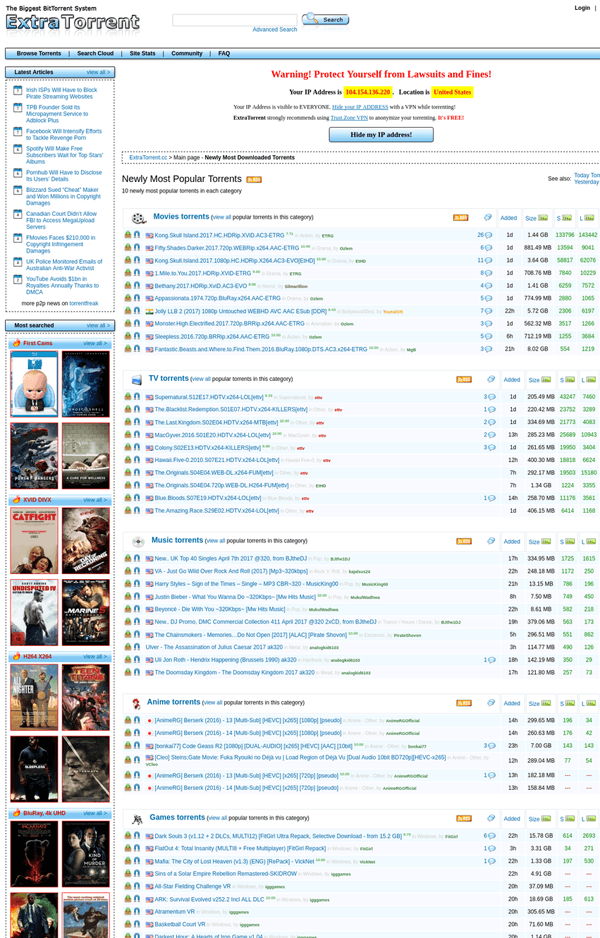Image resolution: width=600 pixels, height=938 pixels.
Task: Sort by Size icon in Movies header
Action: [543, 218]
